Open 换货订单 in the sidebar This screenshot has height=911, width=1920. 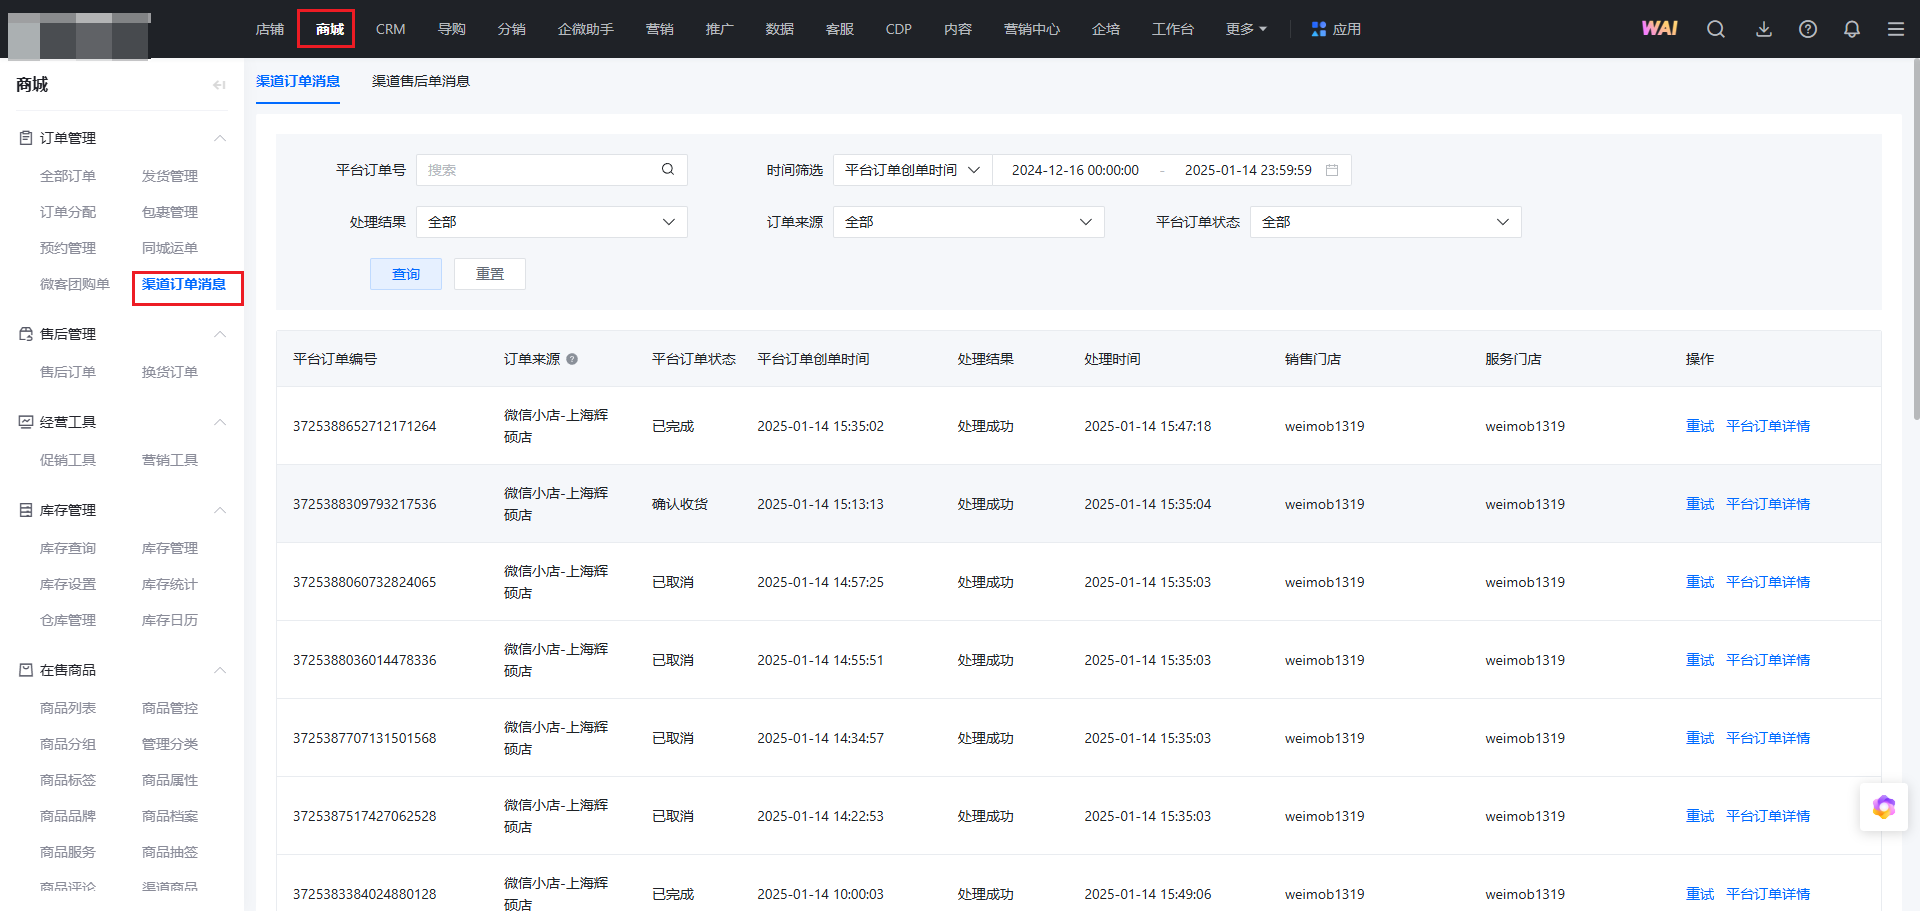[170, 372]
